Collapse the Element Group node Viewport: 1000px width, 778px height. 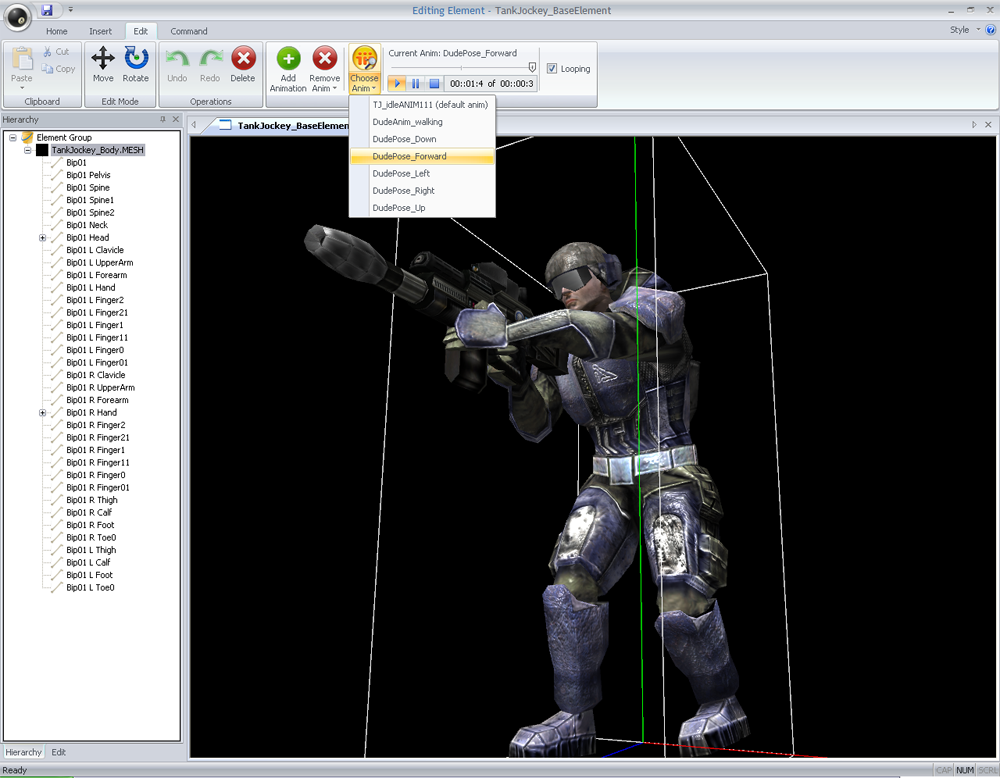(13, 138)
